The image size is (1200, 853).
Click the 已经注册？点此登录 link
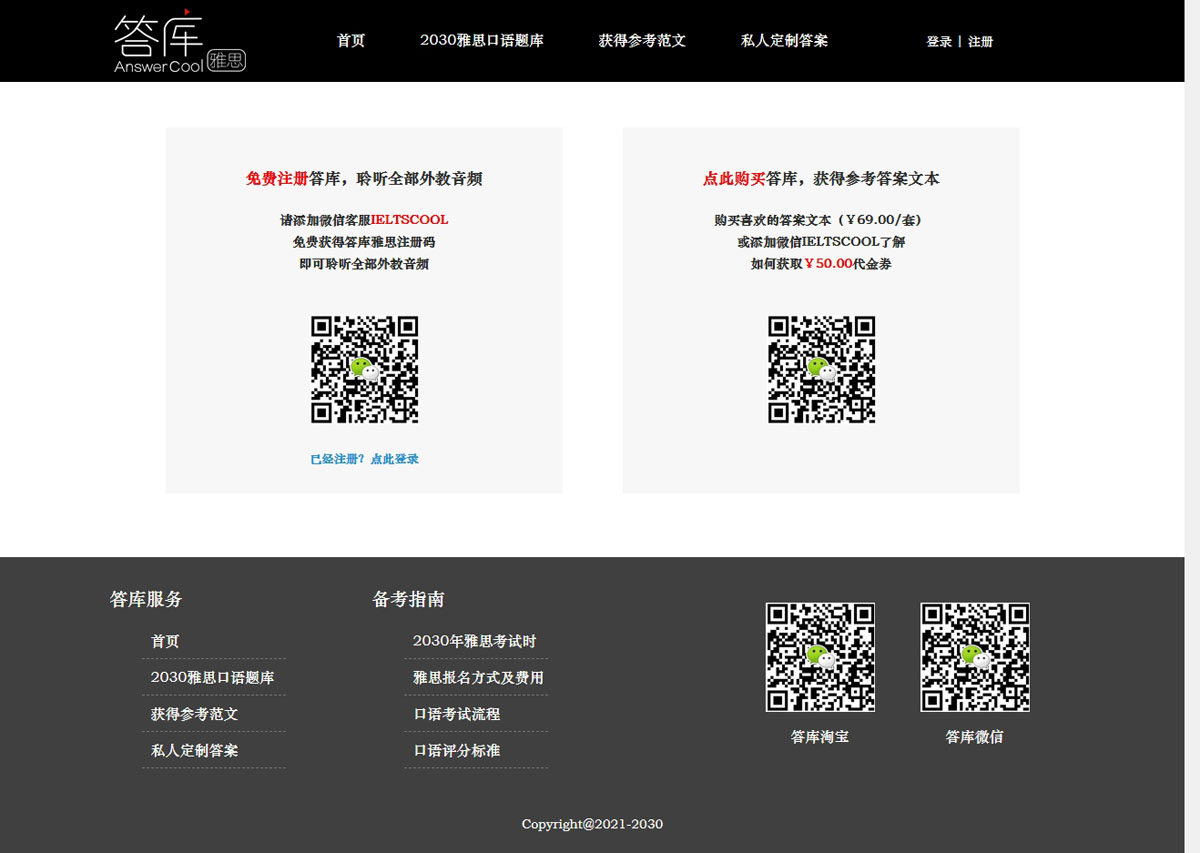pyautogui.click(x=364, y=459)
